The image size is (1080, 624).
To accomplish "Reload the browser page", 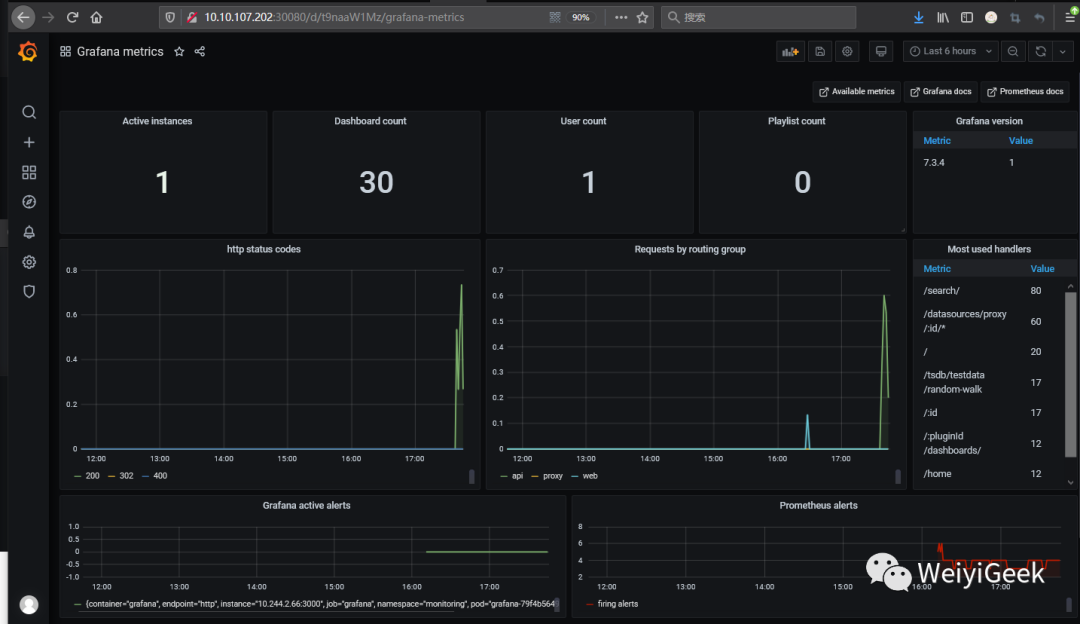I will coord(72,17).
